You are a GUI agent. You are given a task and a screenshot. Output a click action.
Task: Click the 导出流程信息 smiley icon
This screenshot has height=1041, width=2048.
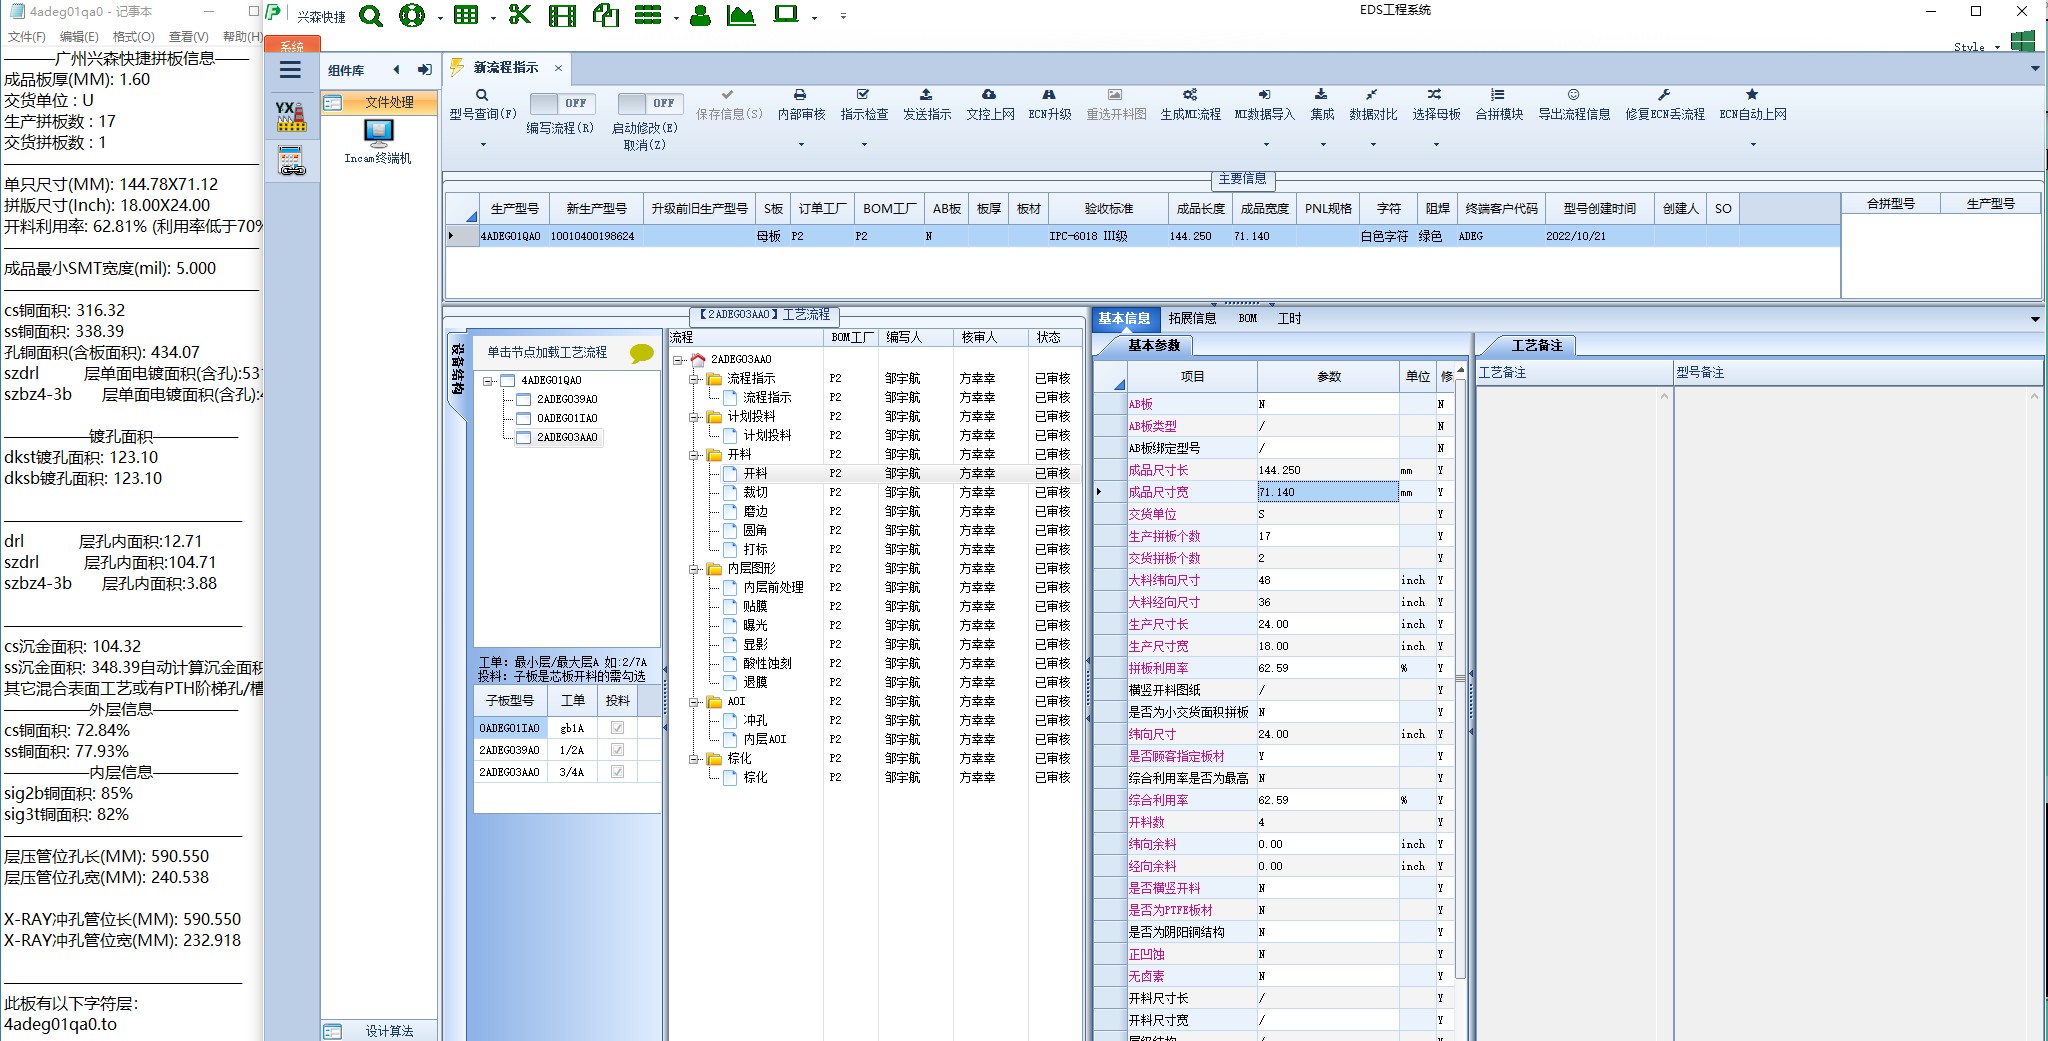1573,95
